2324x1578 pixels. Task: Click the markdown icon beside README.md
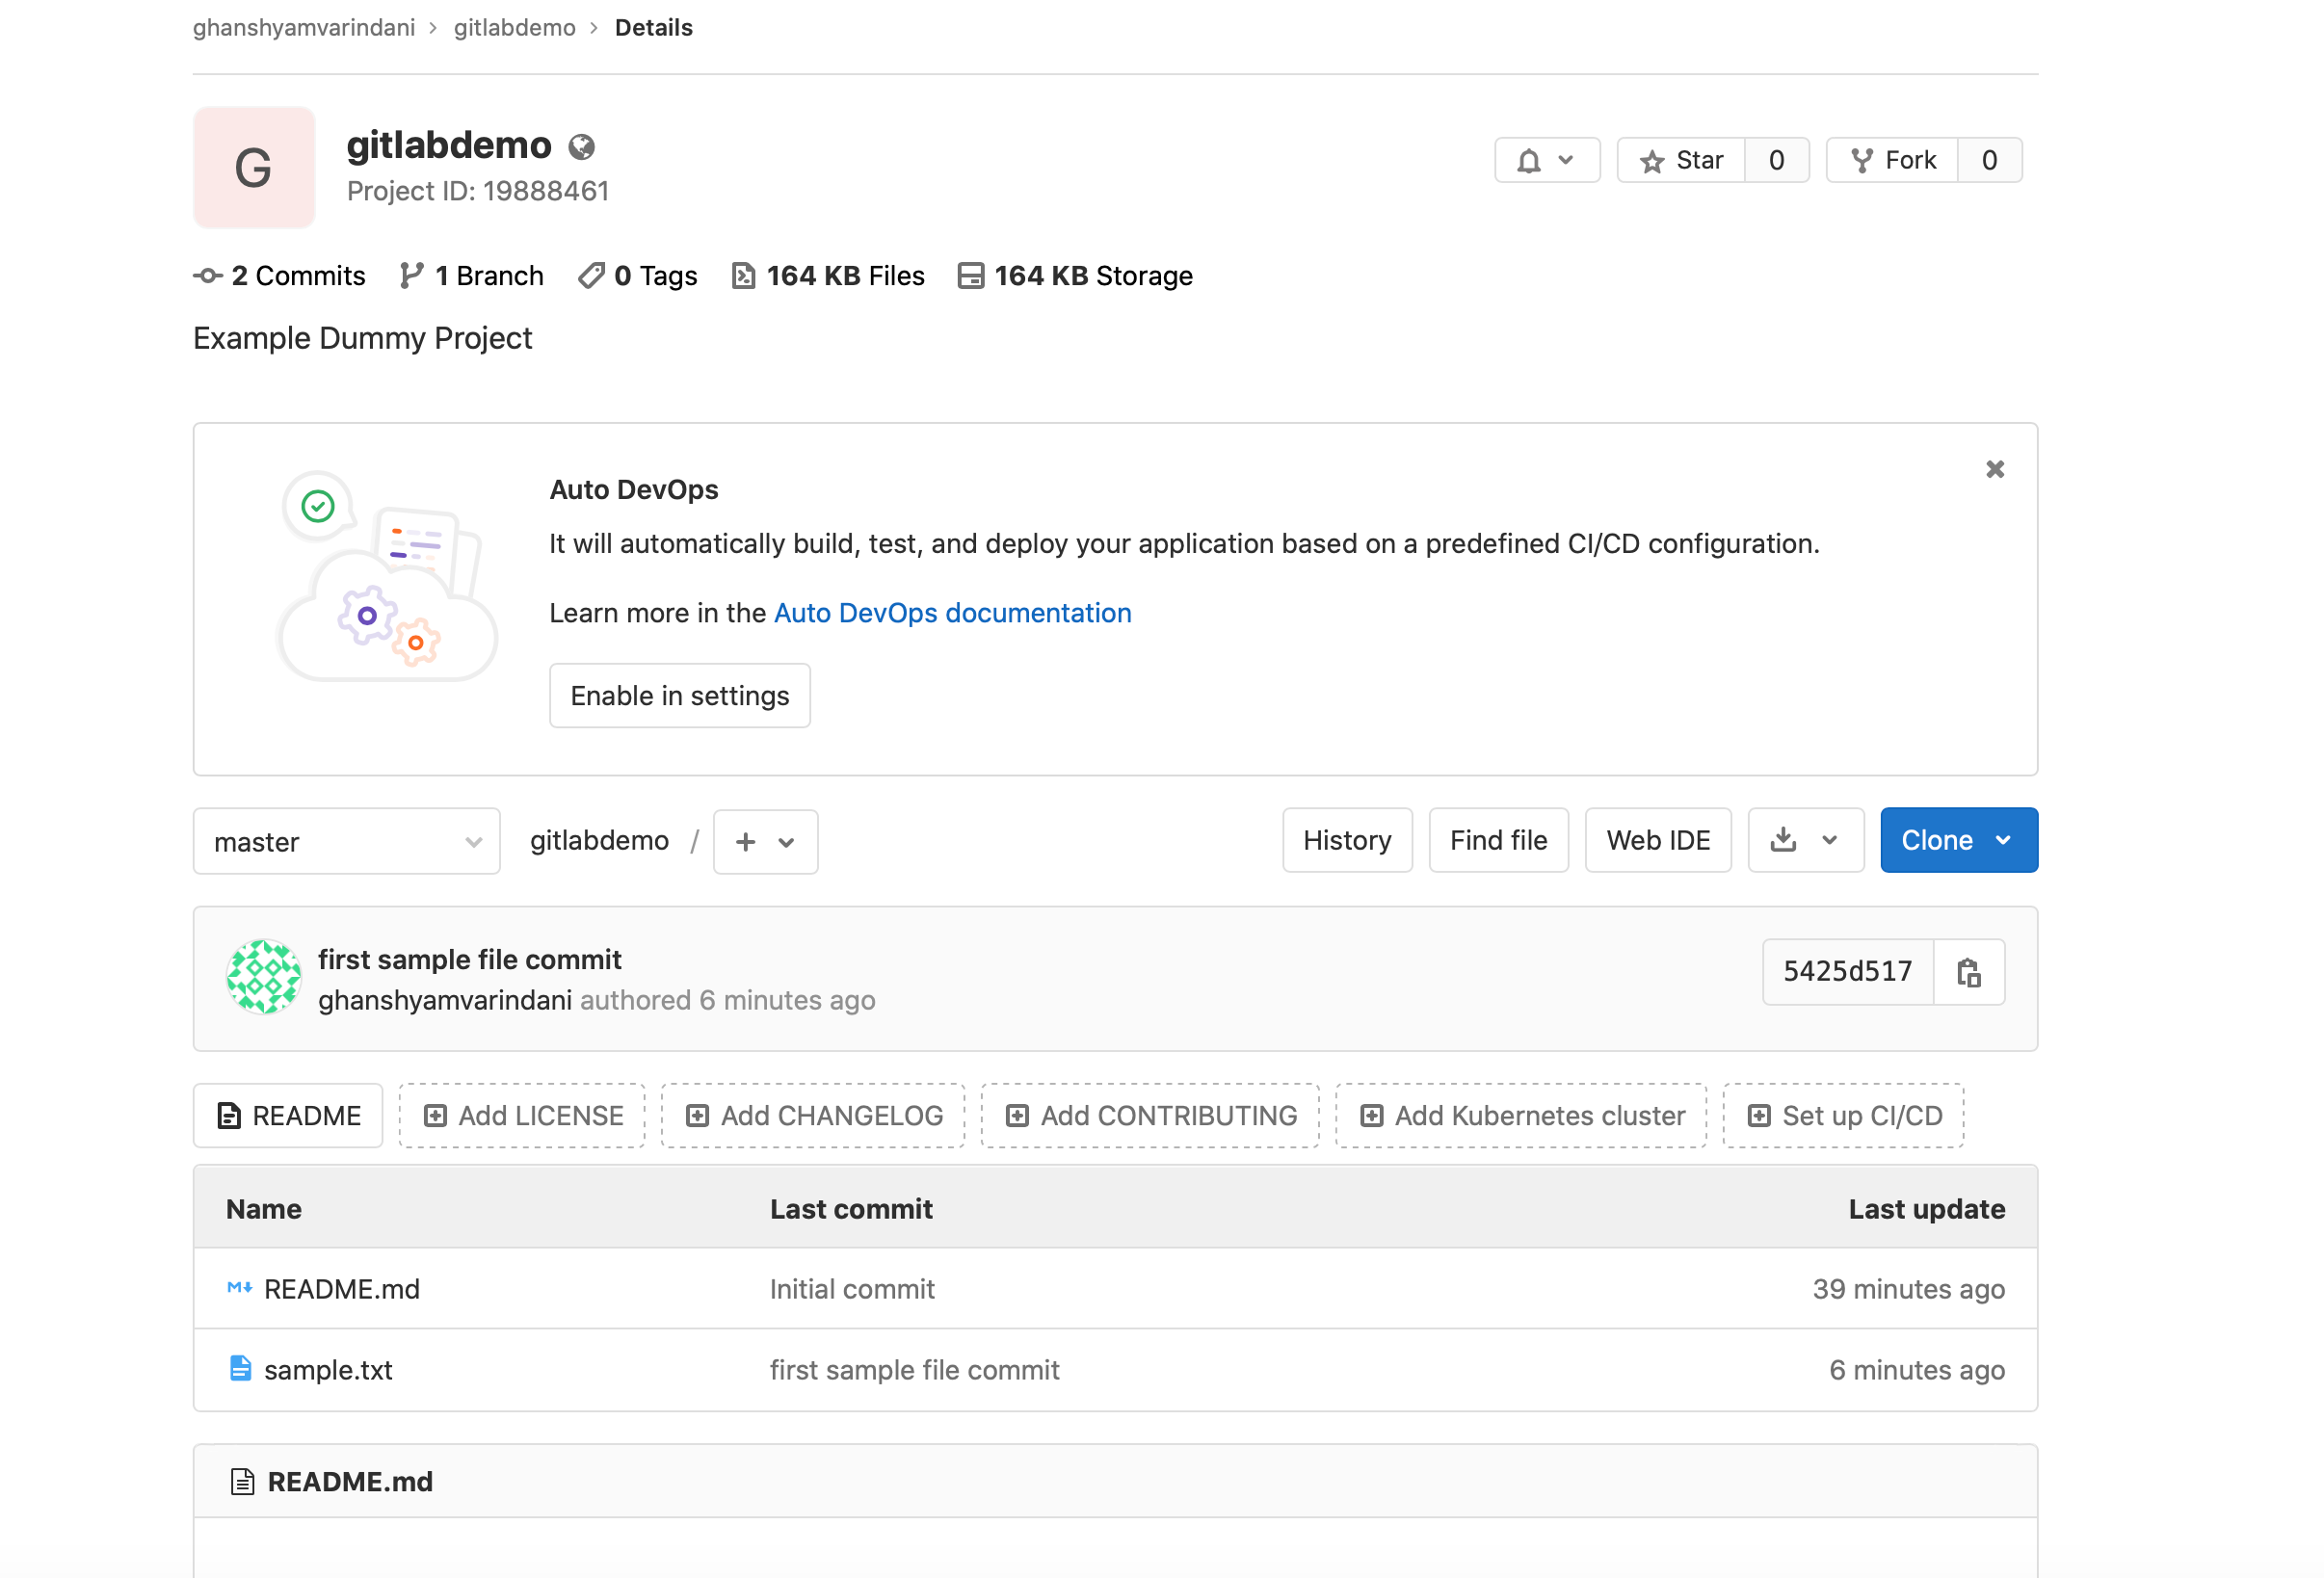click(x=240, y=1287)
